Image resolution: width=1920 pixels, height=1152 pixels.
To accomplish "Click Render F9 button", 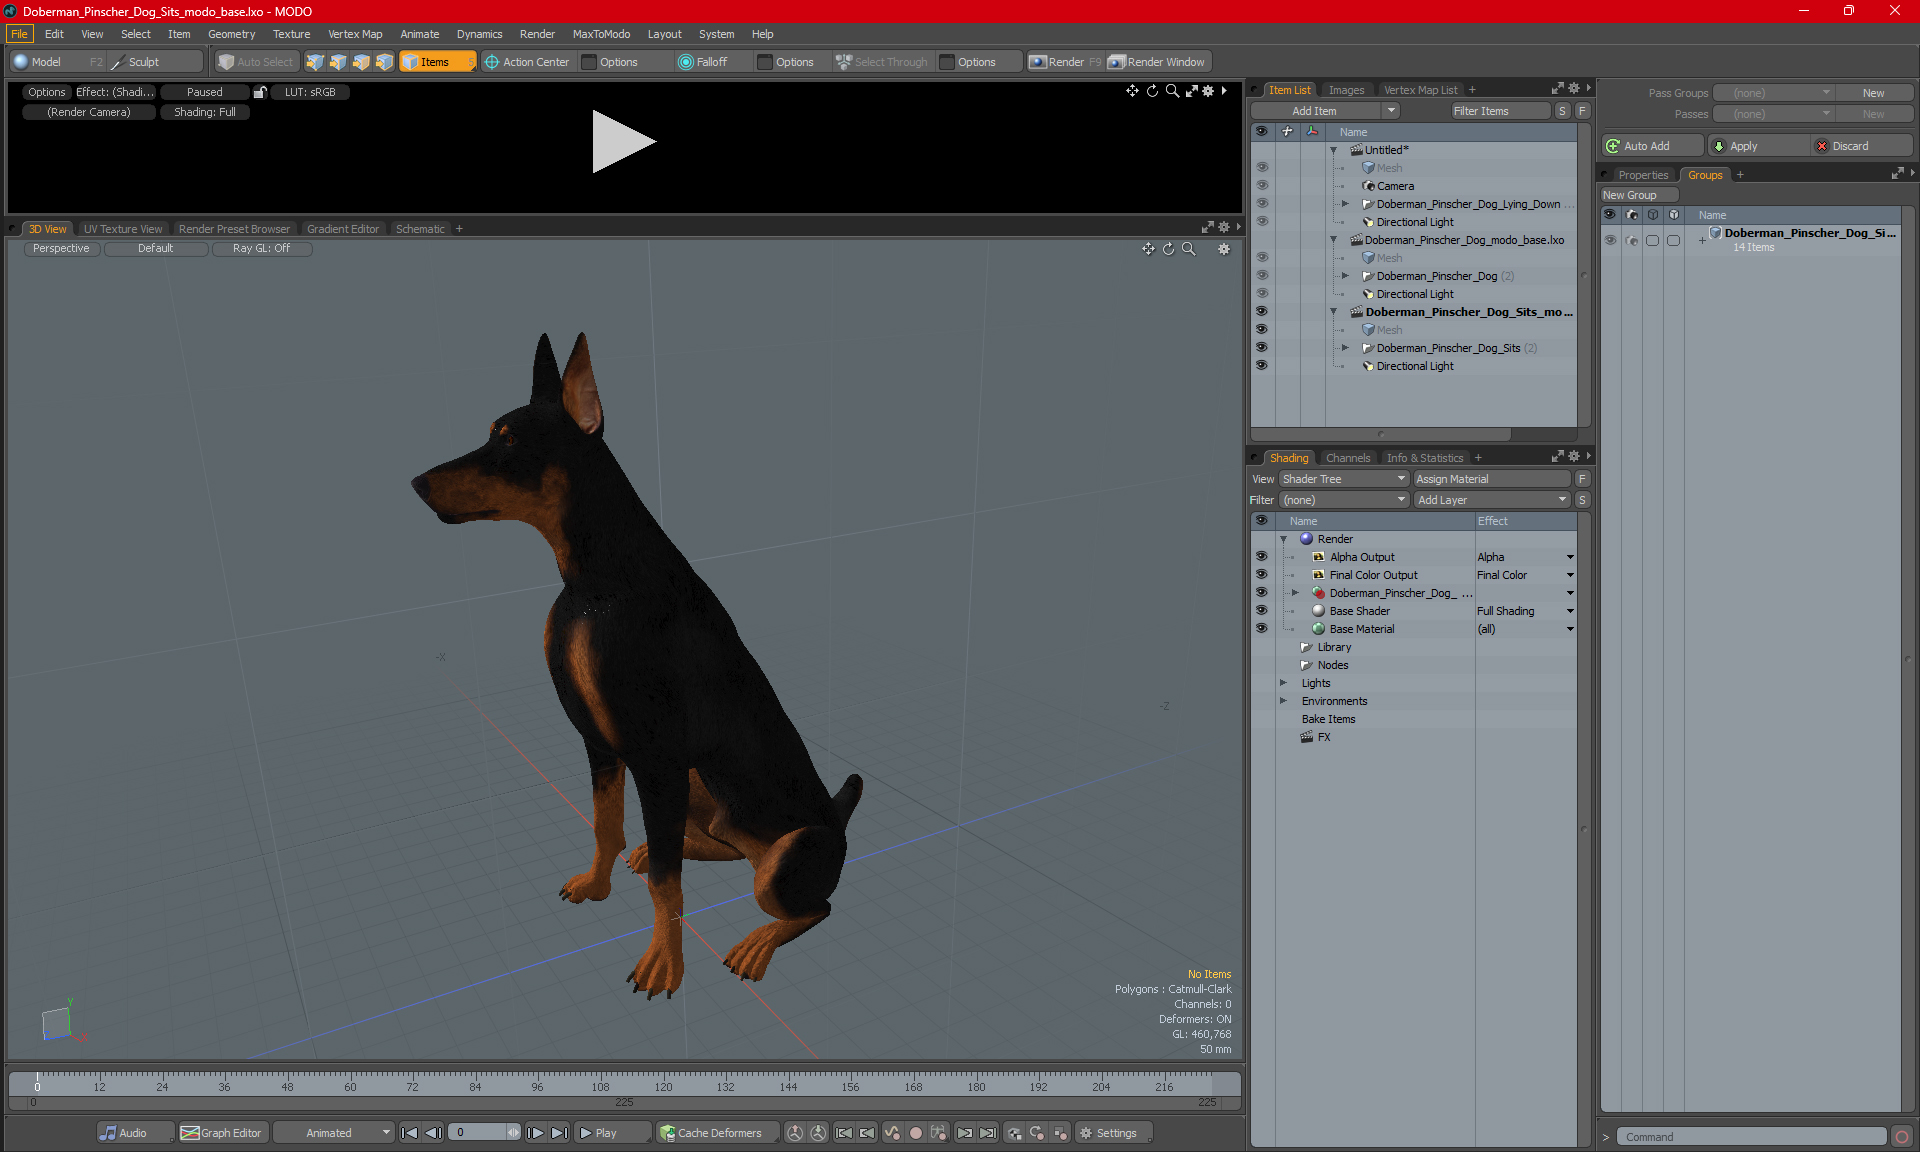I will (x=1065, y=62).
